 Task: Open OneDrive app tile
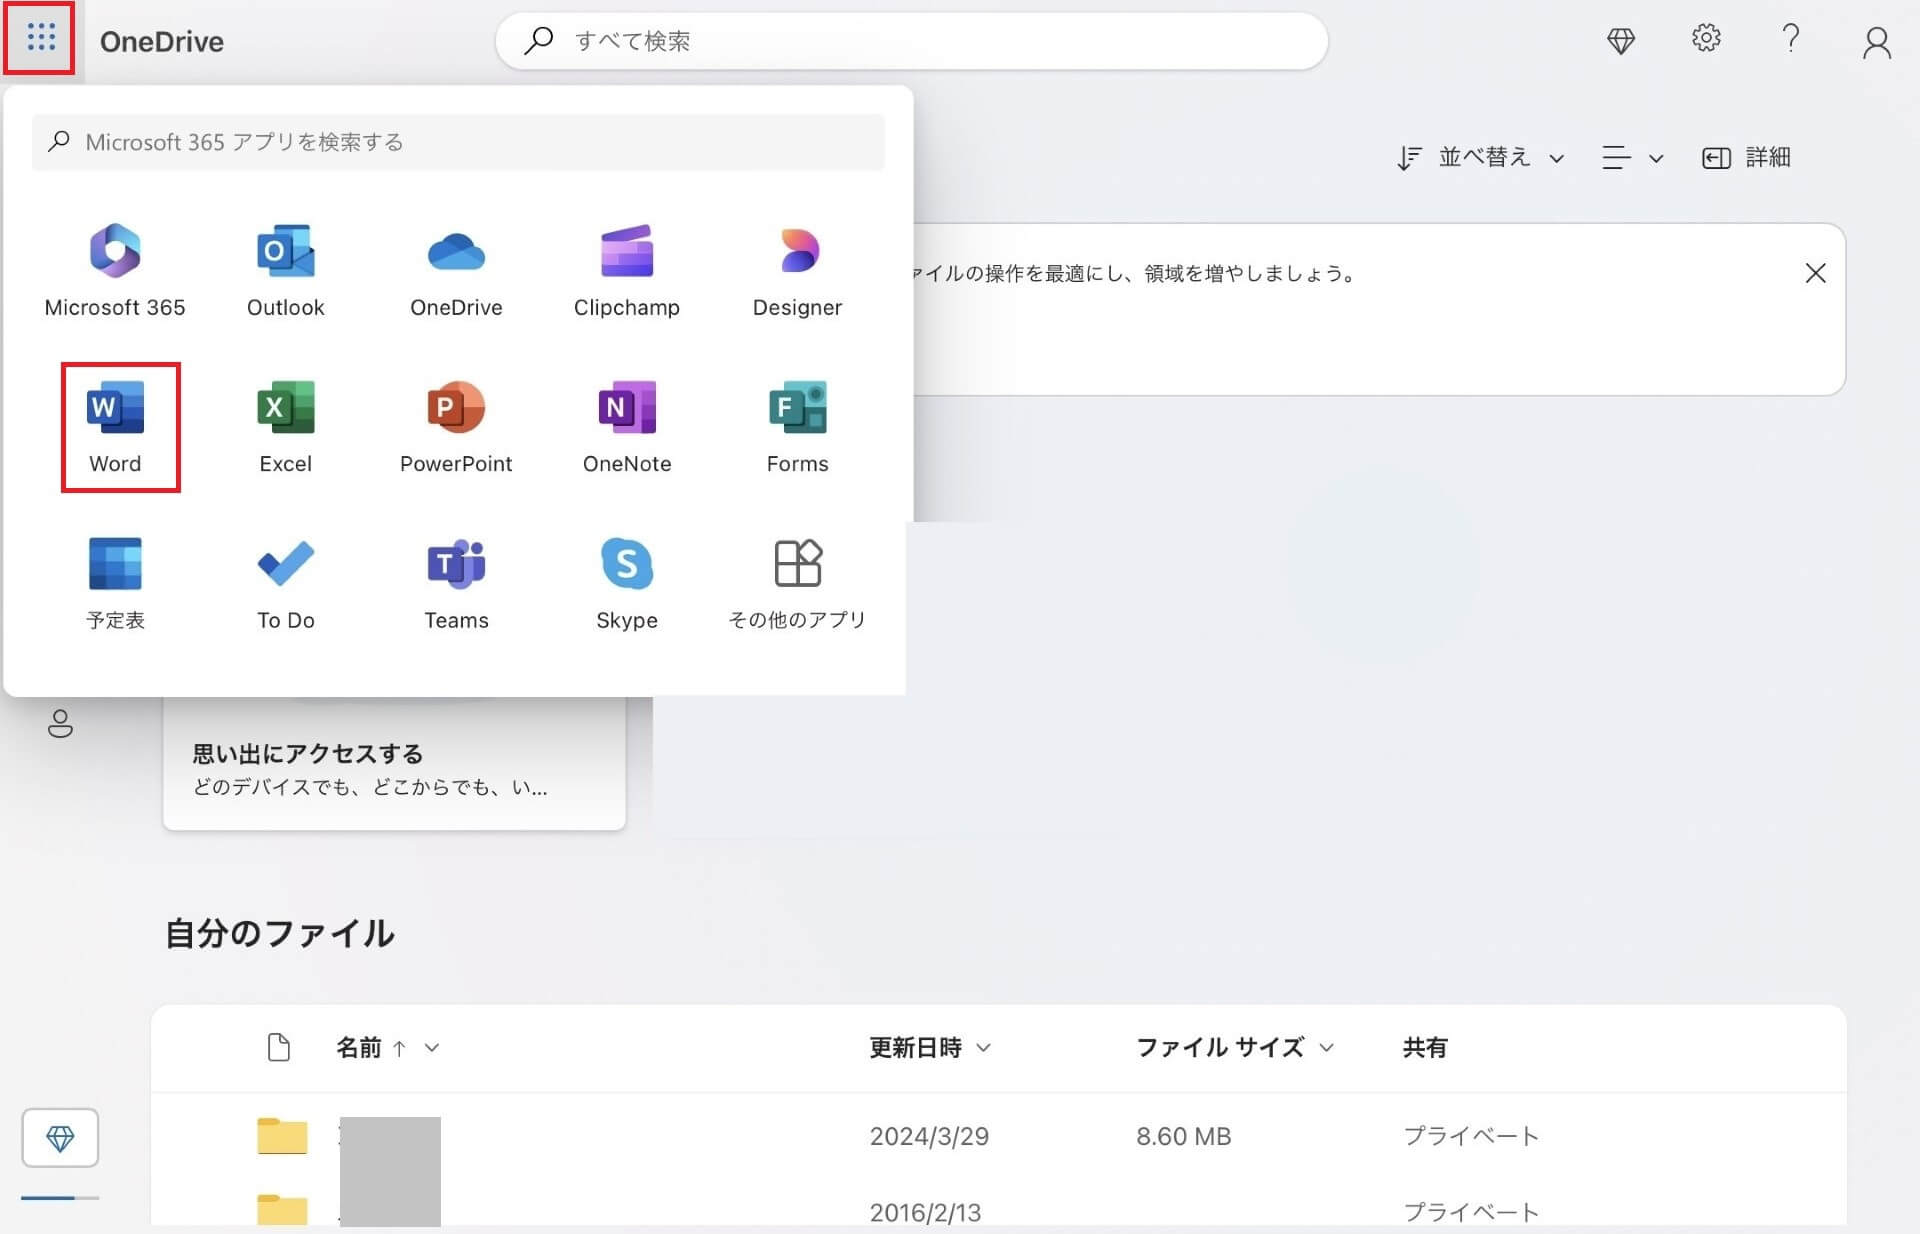click(x=456, y=271)
